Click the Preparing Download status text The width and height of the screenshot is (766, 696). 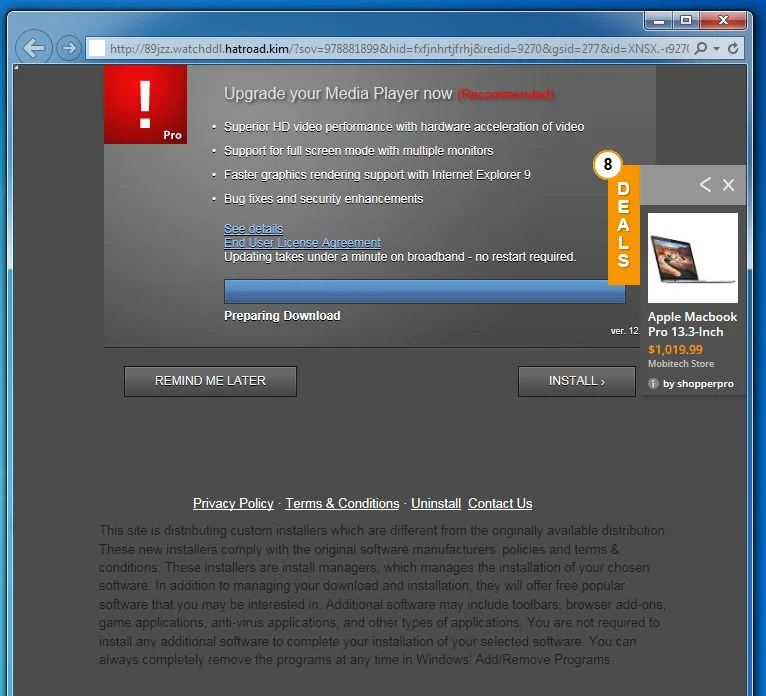282,316
